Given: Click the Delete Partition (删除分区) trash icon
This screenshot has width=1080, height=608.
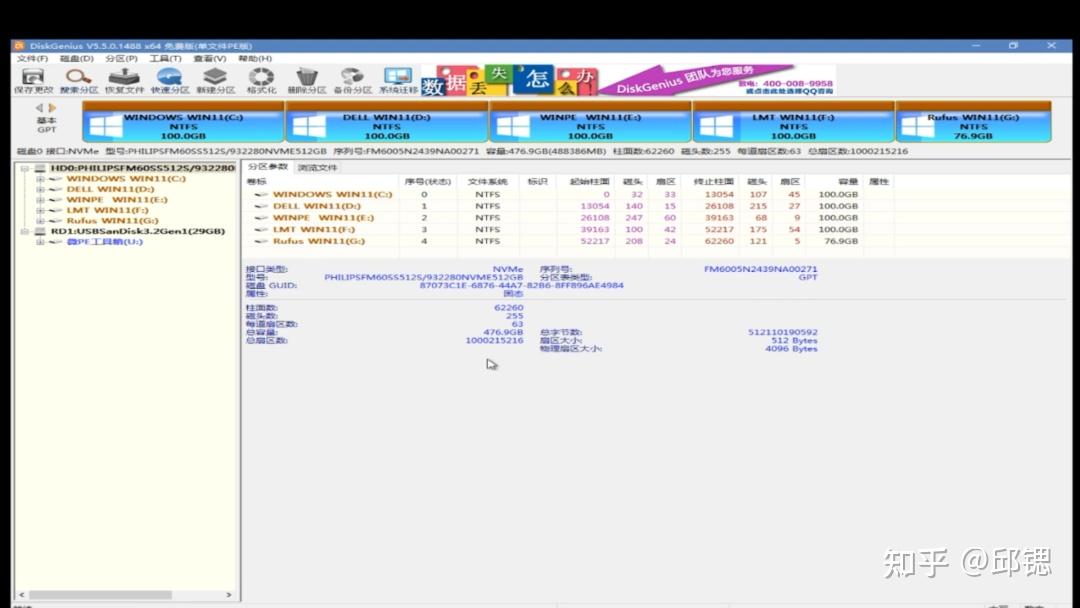Looking at the screenshot, I should (307, 80).
